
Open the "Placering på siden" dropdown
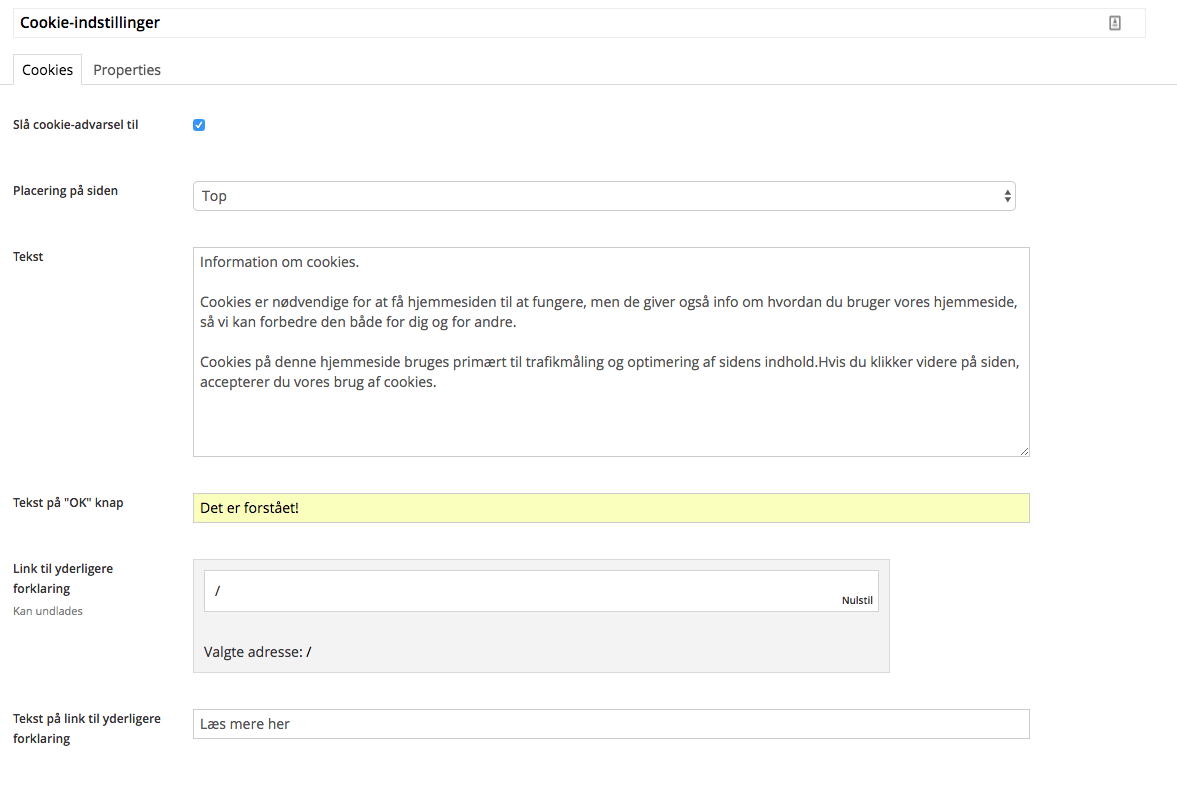click(603, 196)
